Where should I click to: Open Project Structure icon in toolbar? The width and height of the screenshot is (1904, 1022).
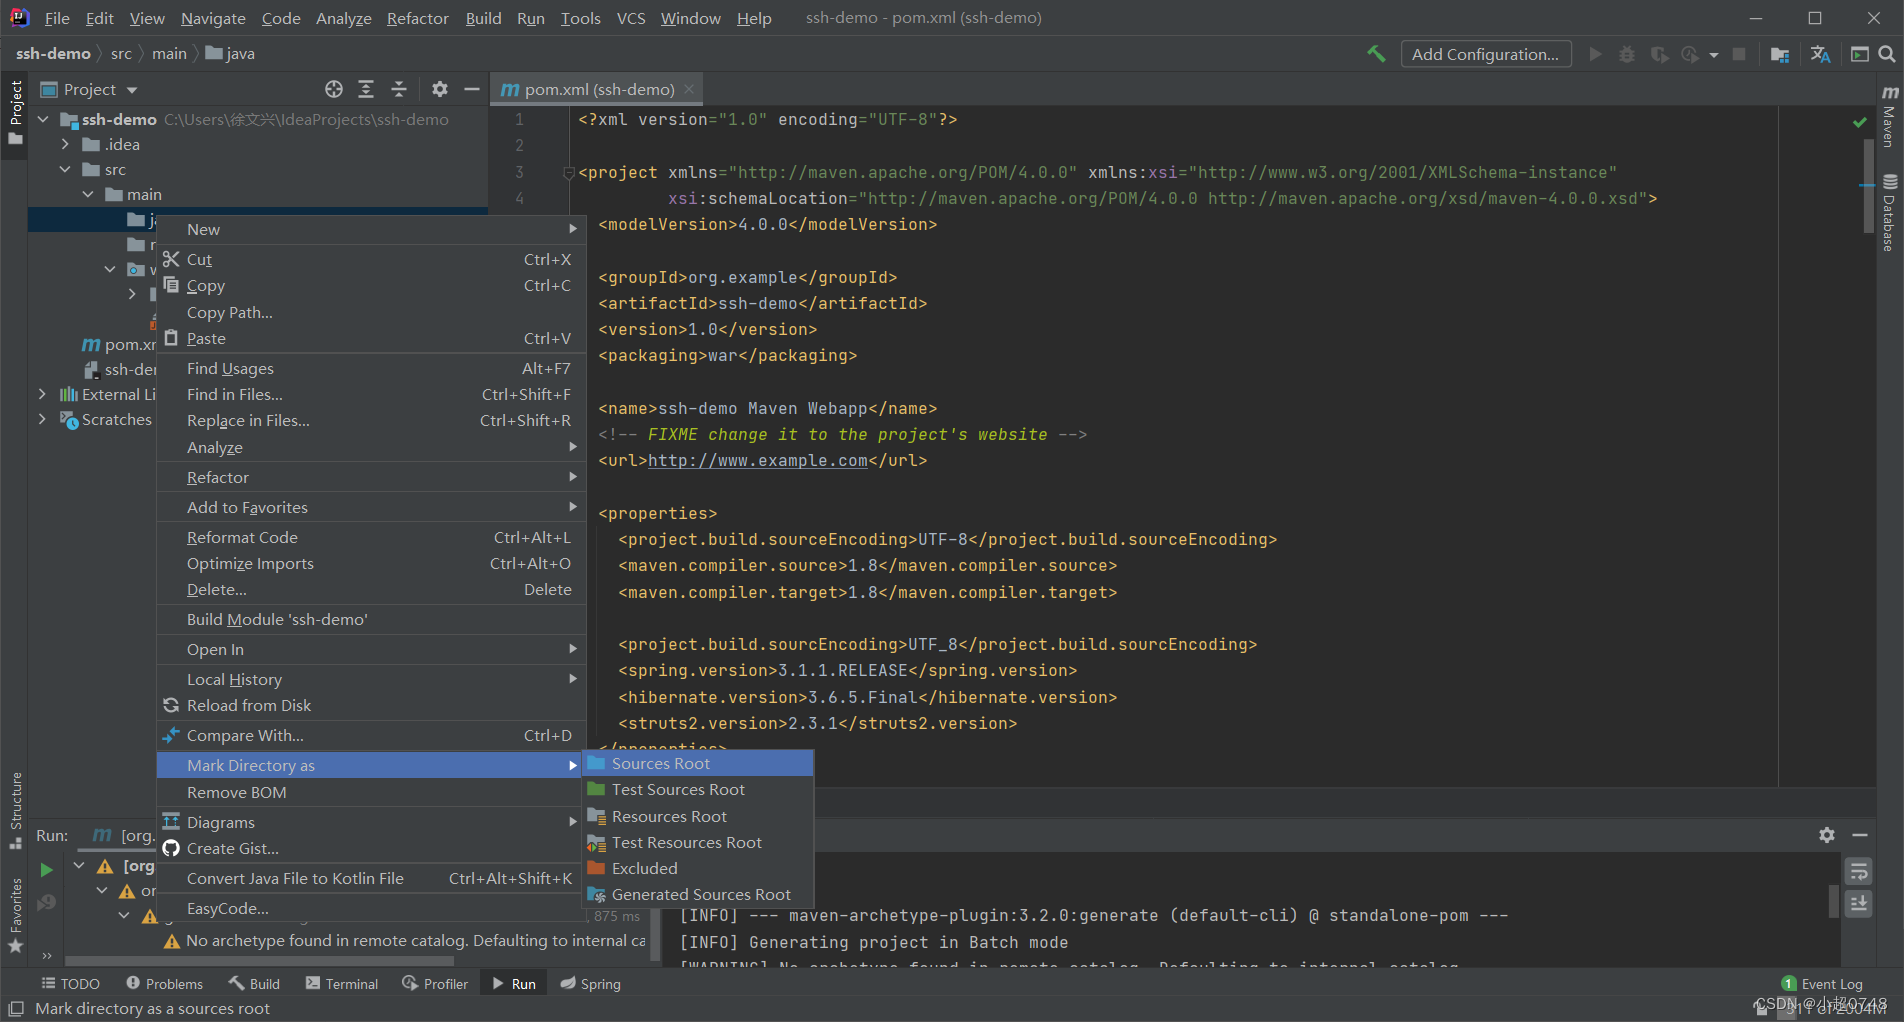pos(1780,54)
